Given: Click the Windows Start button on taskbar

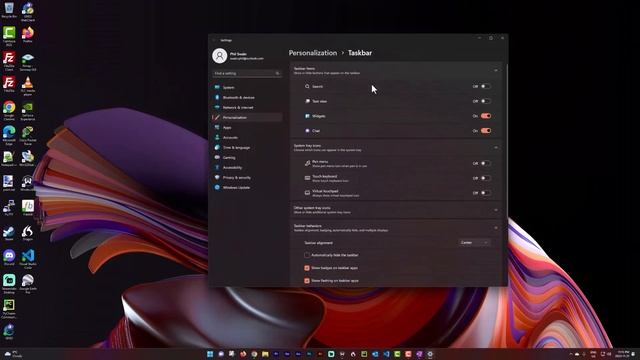Looking at the screenshot, I should pos(210,354).
